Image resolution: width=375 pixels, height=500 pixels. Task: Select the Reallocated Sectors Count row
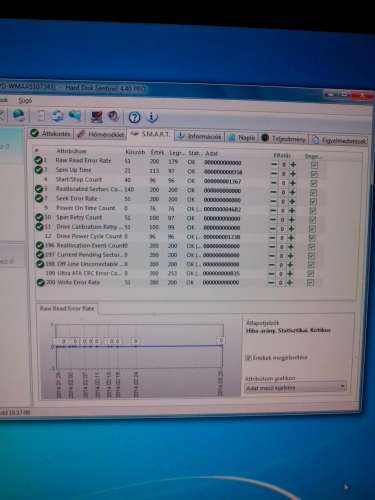coord(177,189)
